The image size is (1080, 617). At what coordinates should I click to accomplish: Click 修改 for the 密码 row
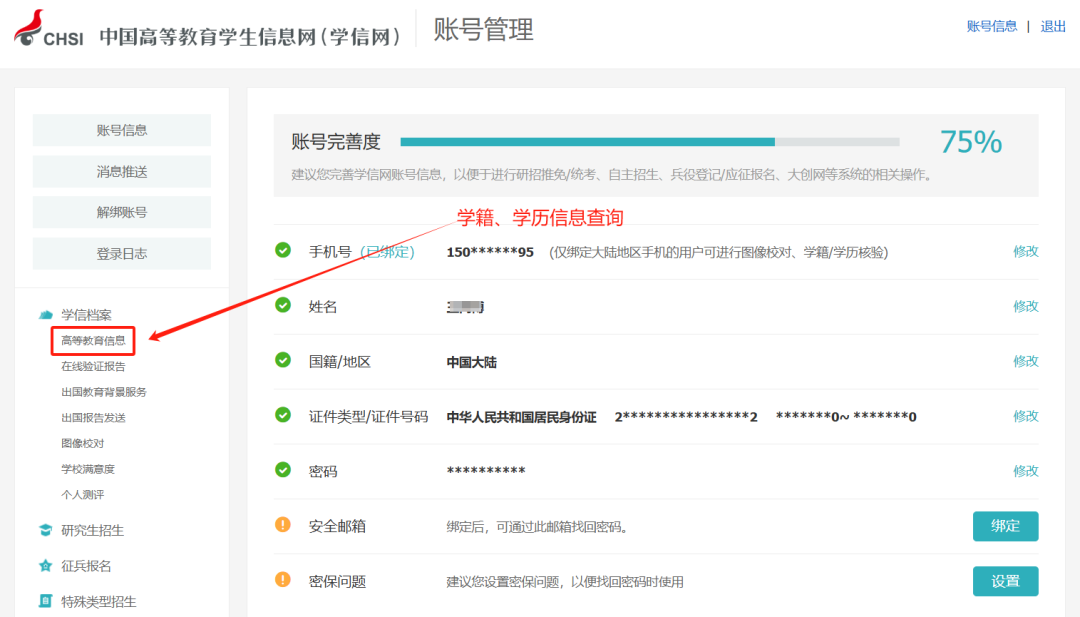(x=1026, y=471)
